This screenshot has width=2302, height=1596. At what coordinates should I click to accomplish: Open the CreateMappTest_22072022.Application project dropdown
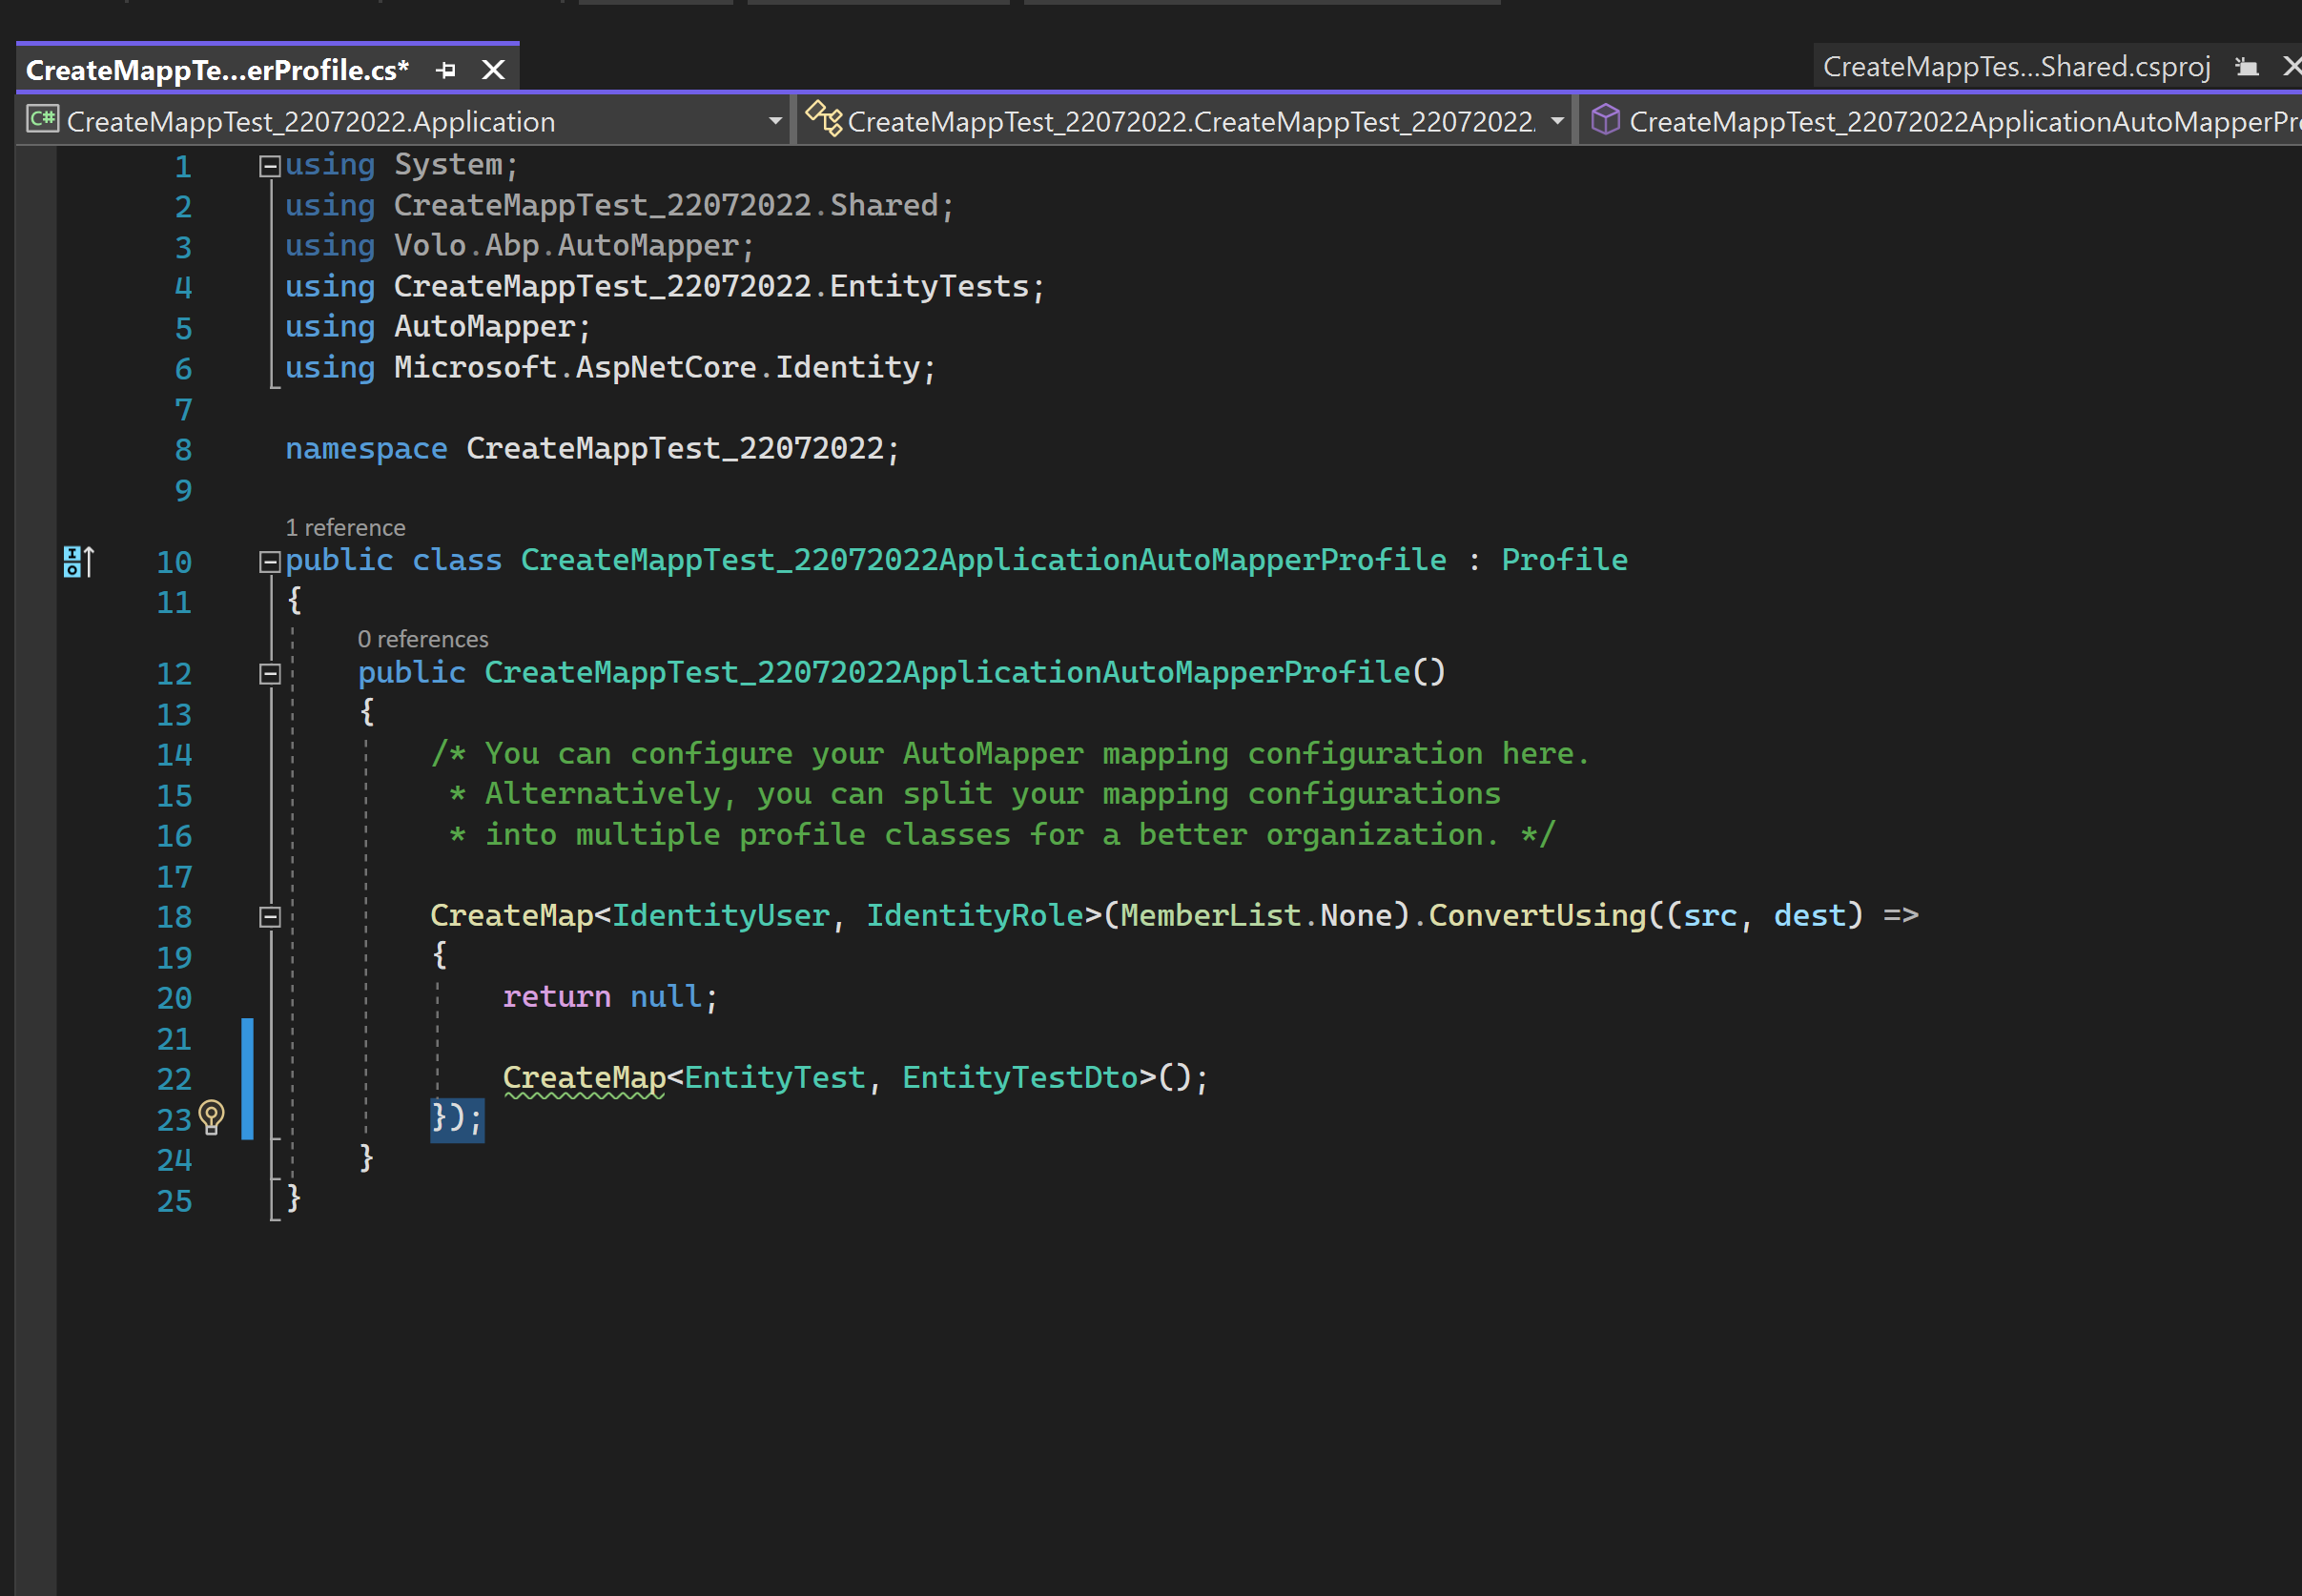pyautogui.click(x=778, y=120)
